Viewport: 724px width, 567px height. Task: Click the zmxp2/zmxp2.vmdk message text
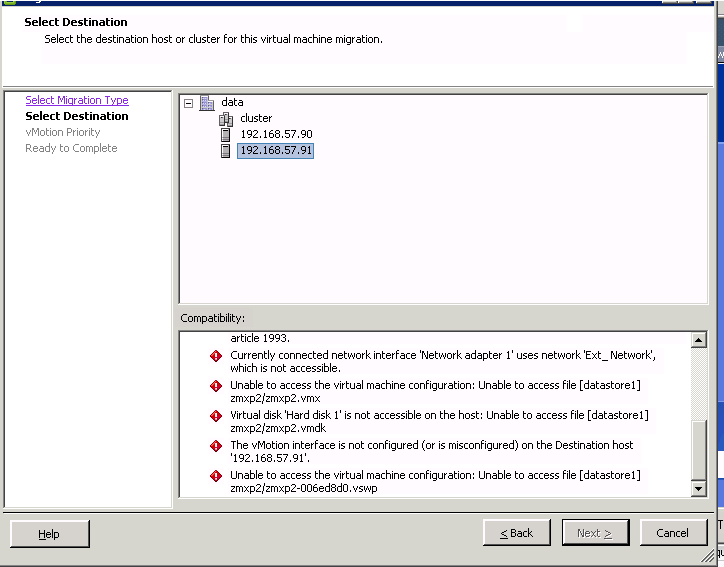click(440, 422)
